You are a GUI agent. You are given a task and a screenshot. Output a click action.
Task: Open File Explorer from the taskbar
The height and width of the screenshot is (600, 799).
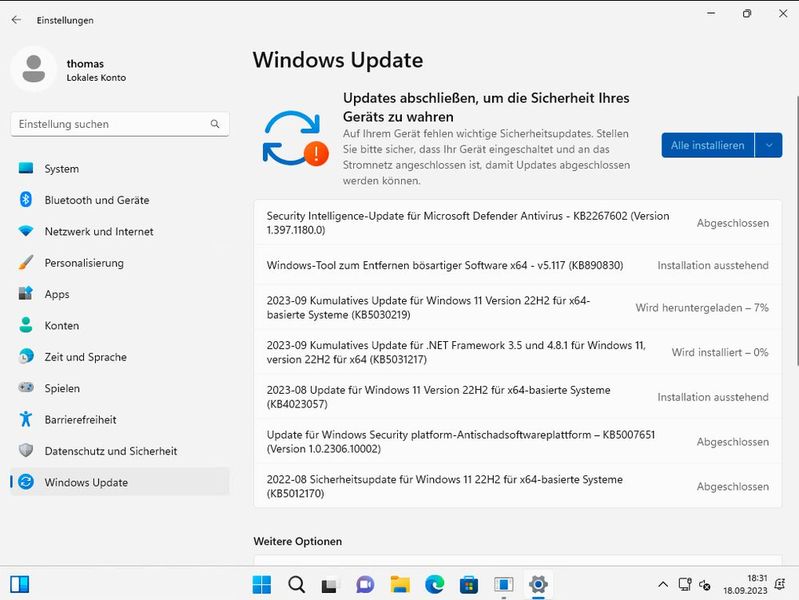pos(400,584)
